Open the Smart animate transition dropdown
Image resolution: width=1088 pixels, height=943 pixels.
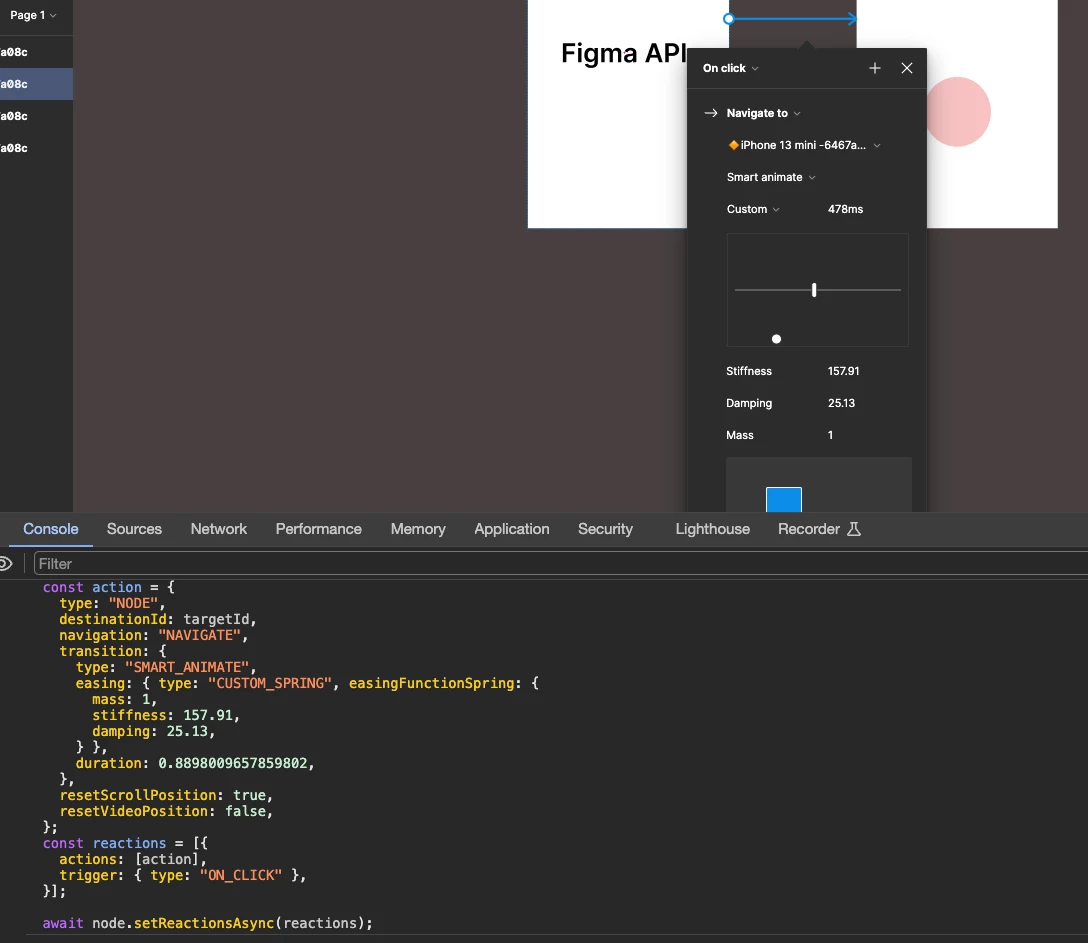771,177
